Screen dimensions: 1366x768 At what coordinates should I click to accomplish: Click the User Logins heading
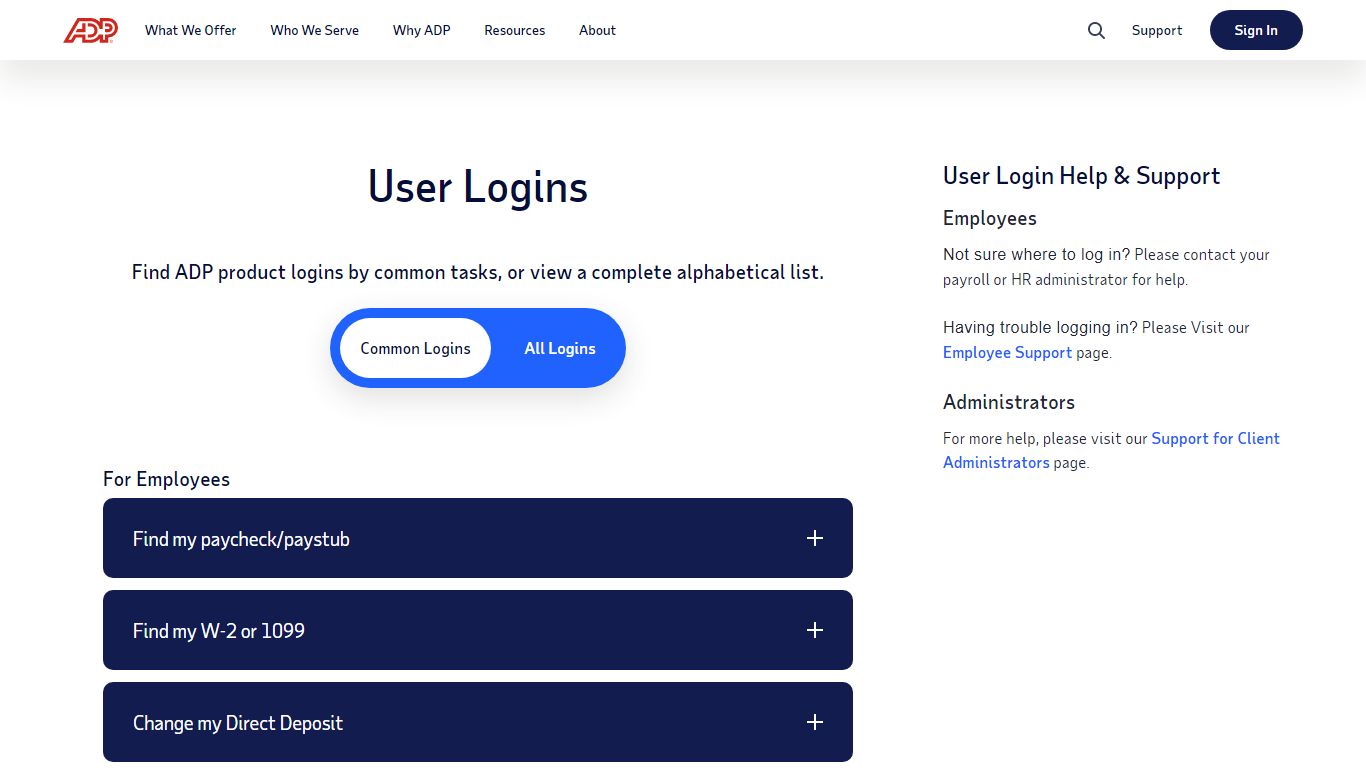point(478,187)
